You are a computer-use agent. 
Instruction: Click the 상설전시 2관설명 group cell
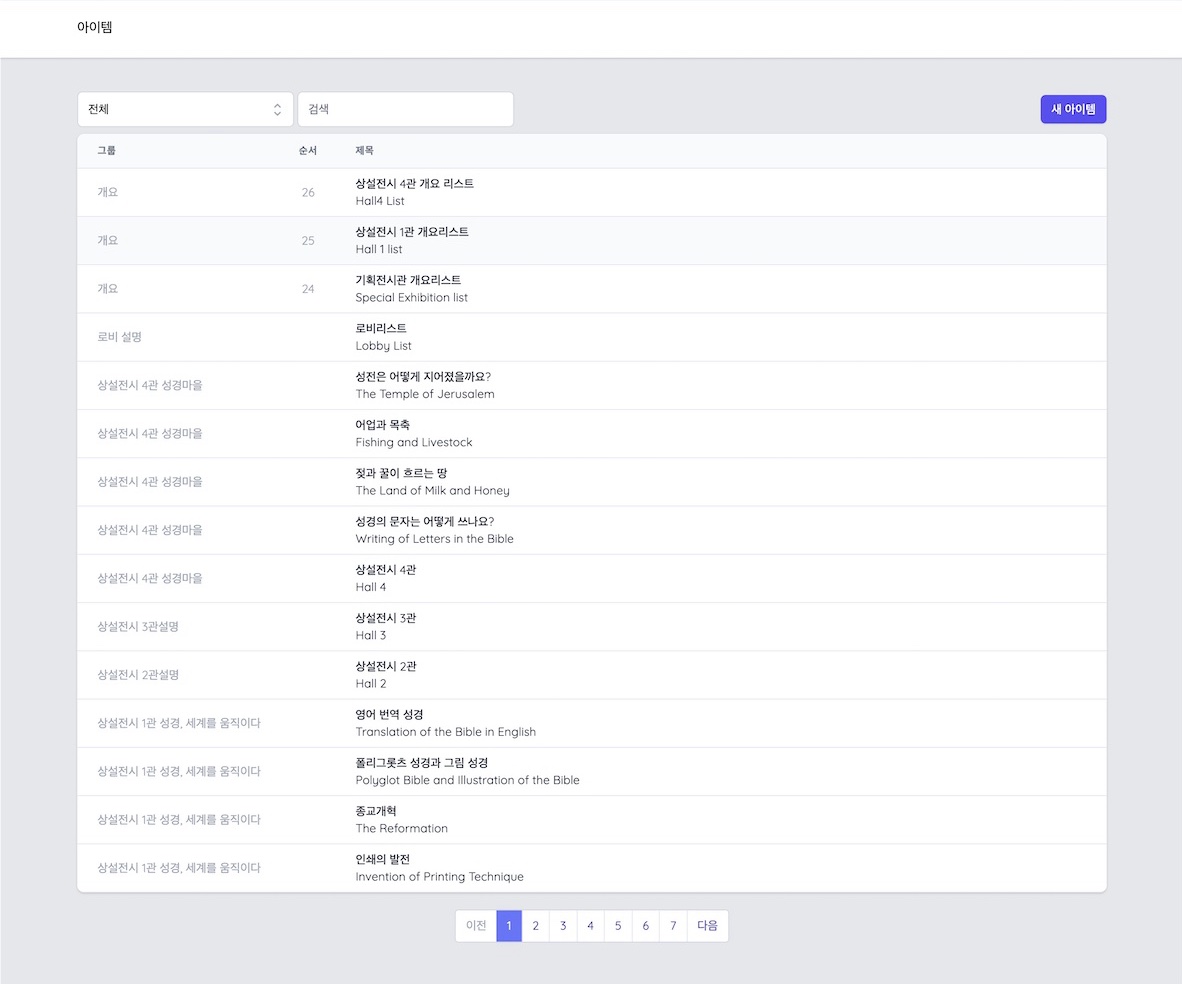tap(137, 675)
